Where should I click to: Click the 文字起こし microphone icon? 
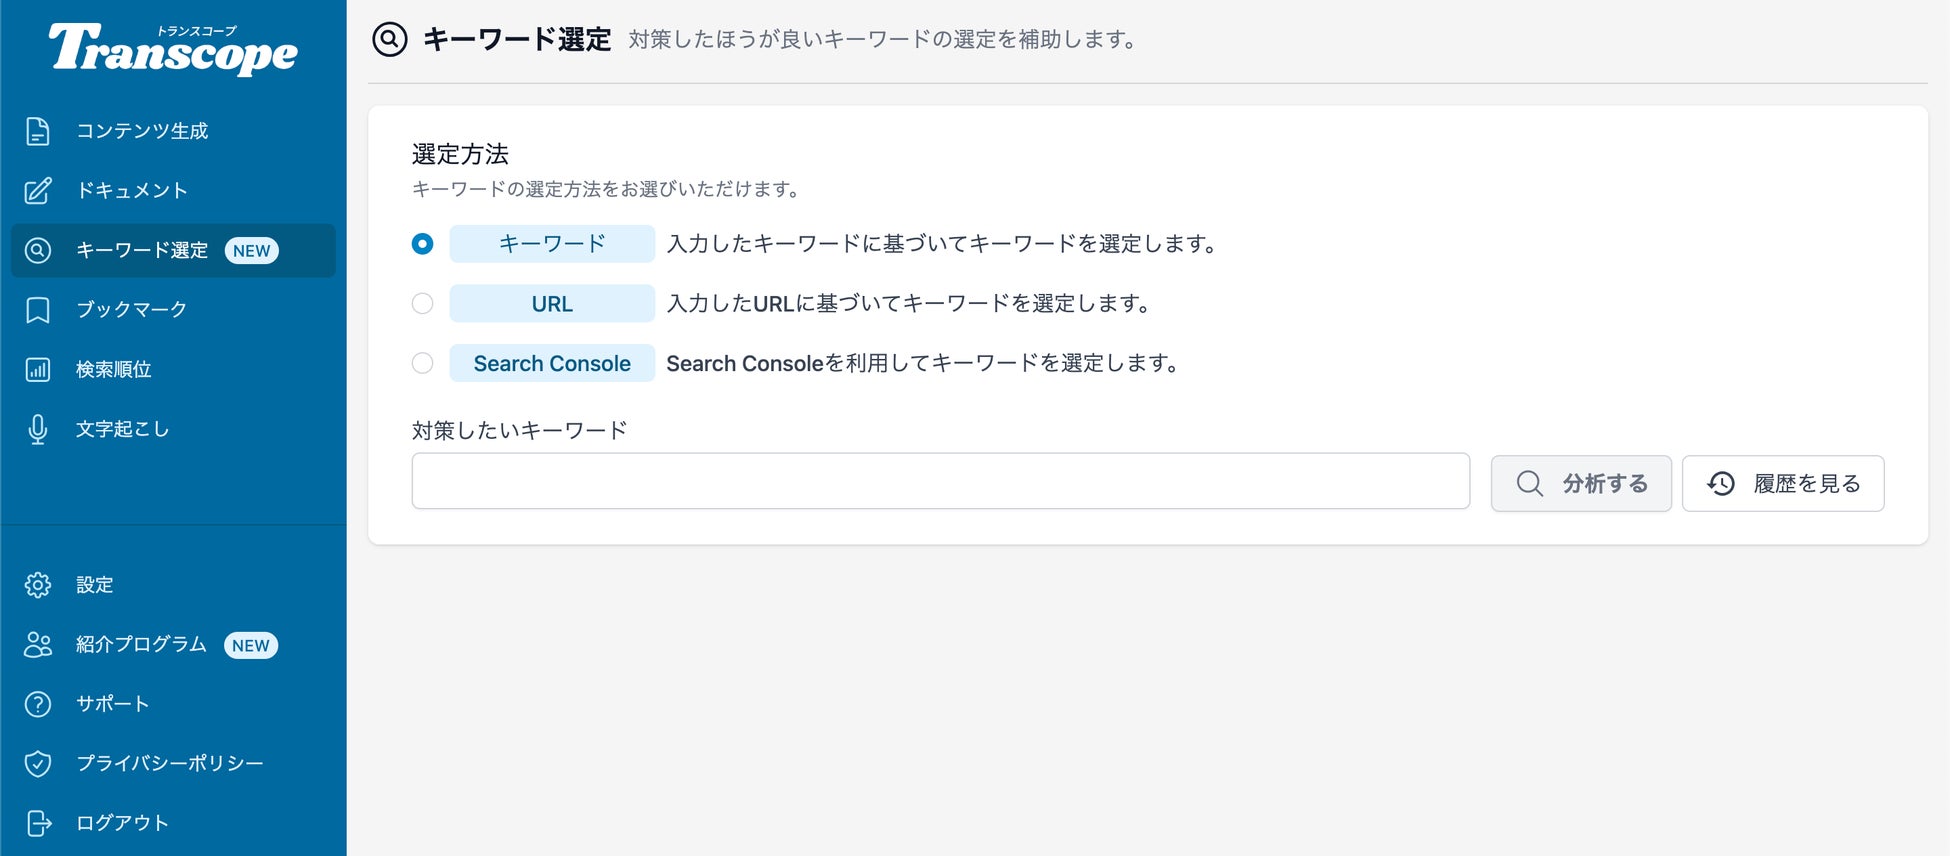(38, 429)
